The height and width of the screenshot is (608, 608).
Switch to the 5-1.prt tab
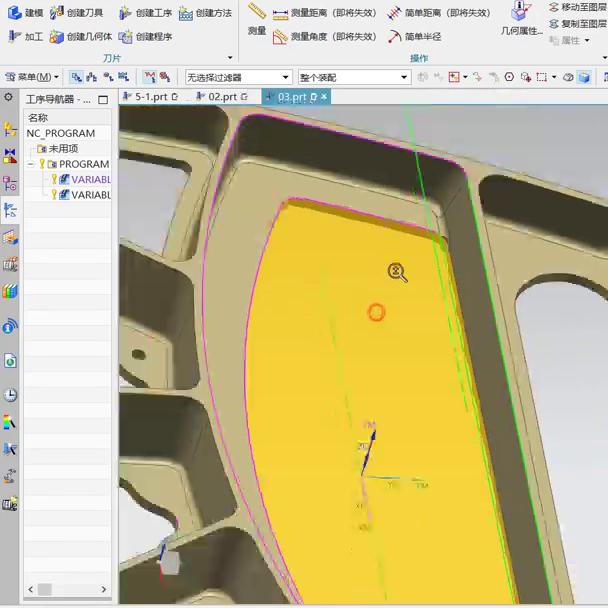tap(150, 97)
